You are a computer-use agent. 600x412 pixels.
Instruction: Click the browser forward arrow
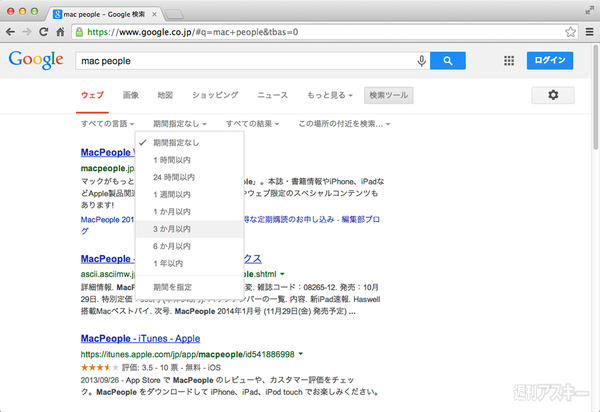27,32
